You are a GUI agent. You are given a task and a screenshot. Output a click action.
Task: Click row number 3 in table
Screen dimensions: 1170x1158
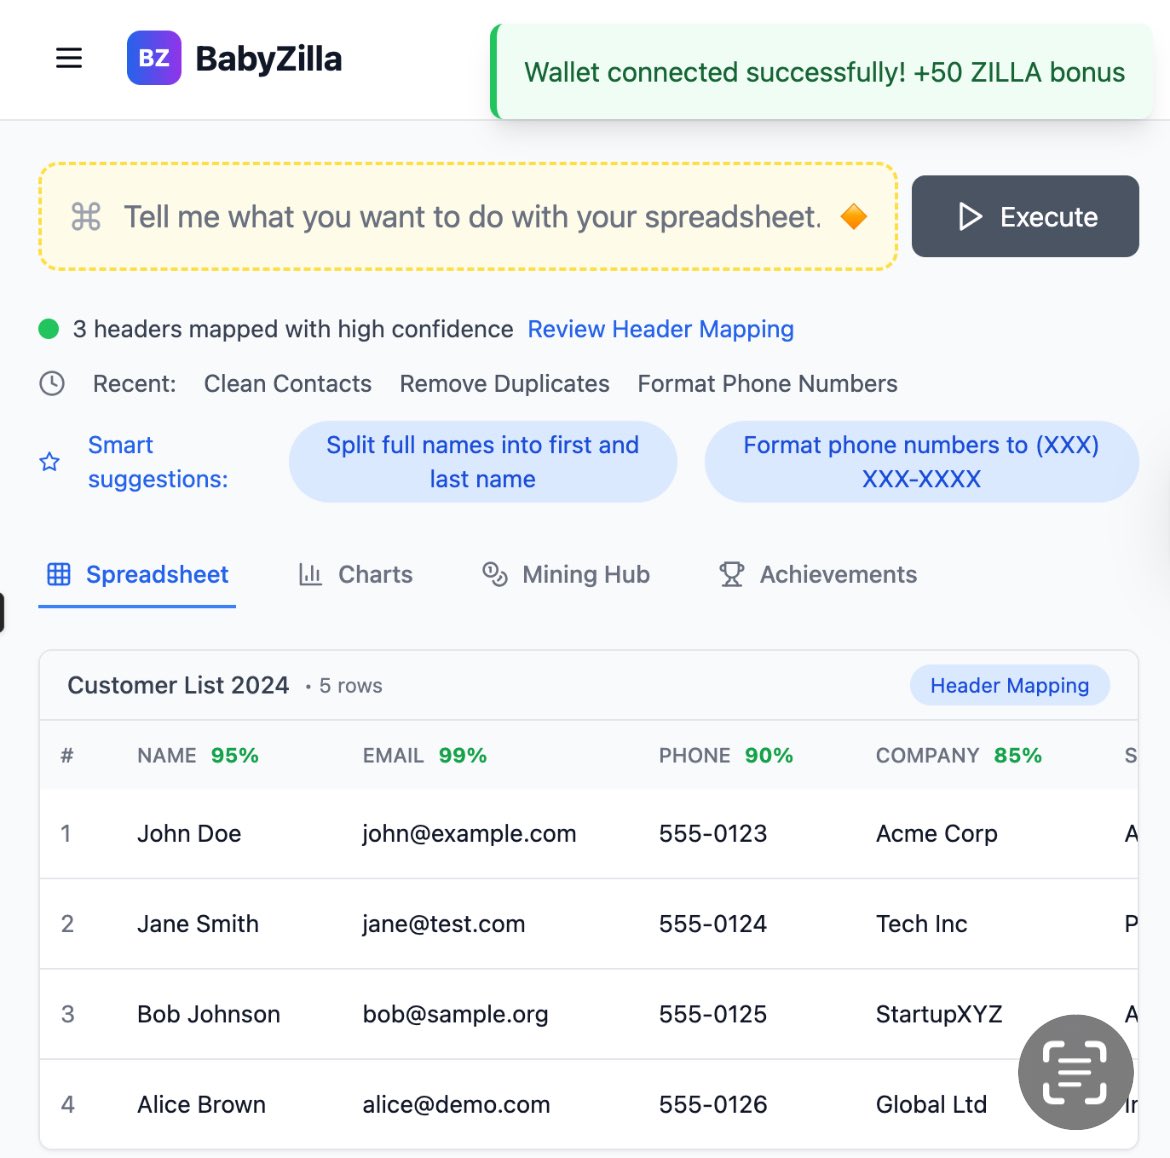coord(67,1014)
